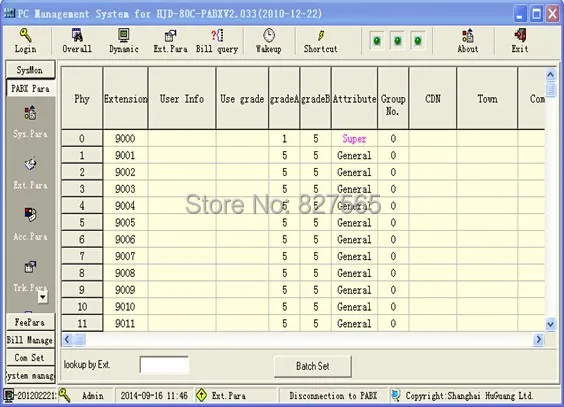Click the middle green status indicator
The image size is (564, 407).
tap(397, 41)
